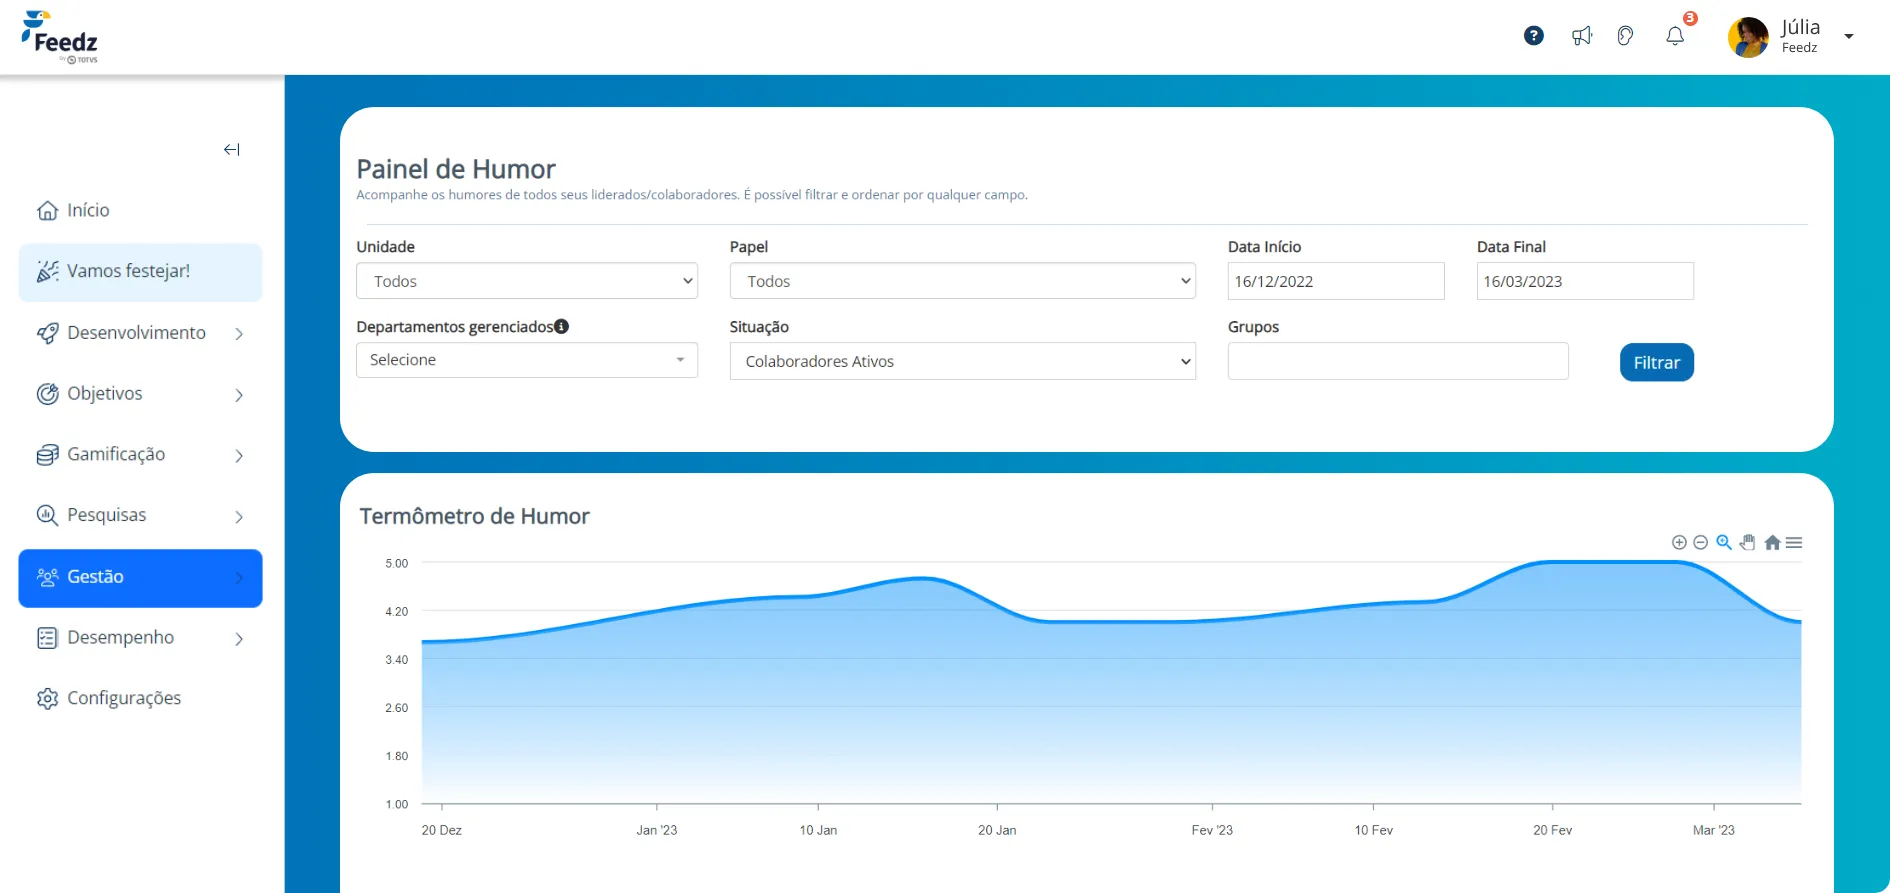Open Configurações menu label
This screenshot has height=893, width=1890.
click(x=124, y=698)
